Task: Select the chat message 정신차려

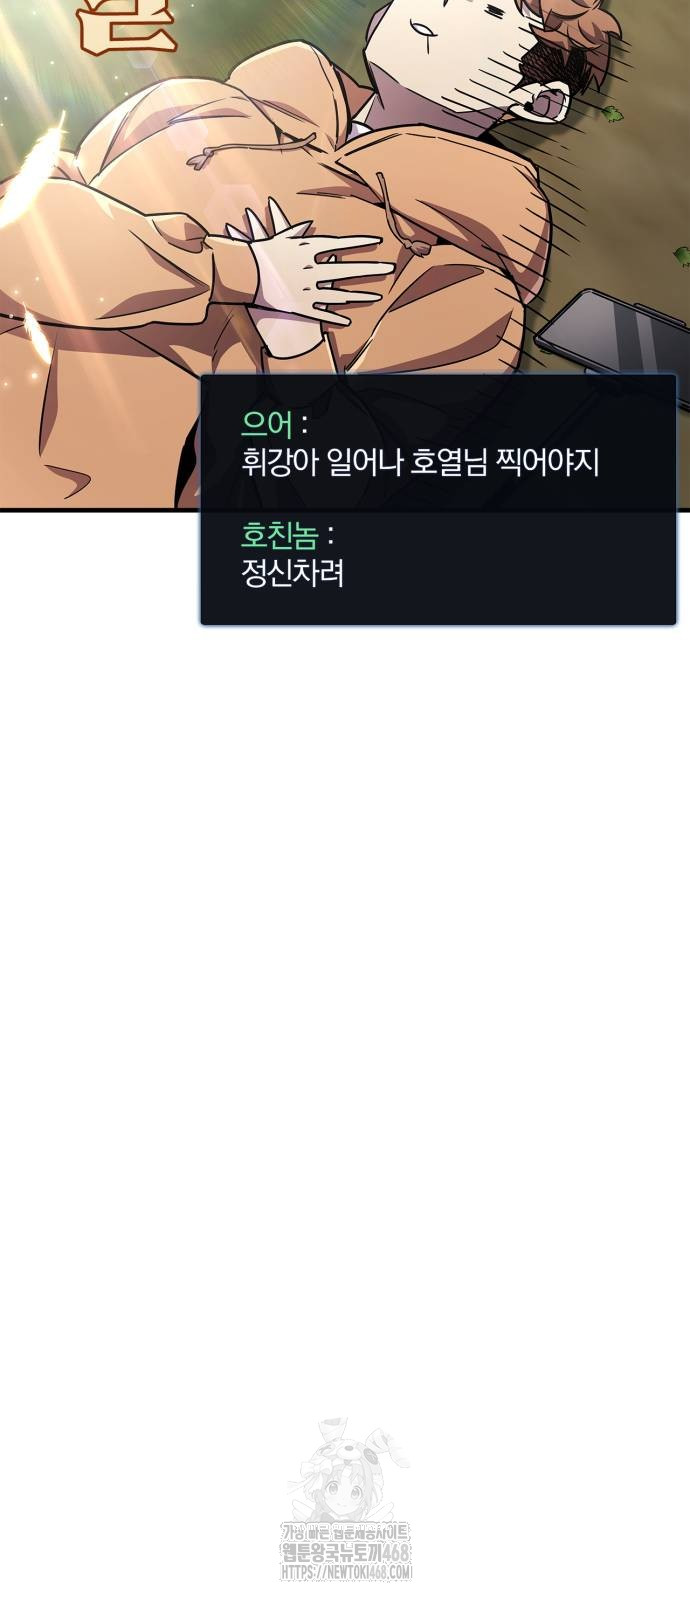Action: 292,573
